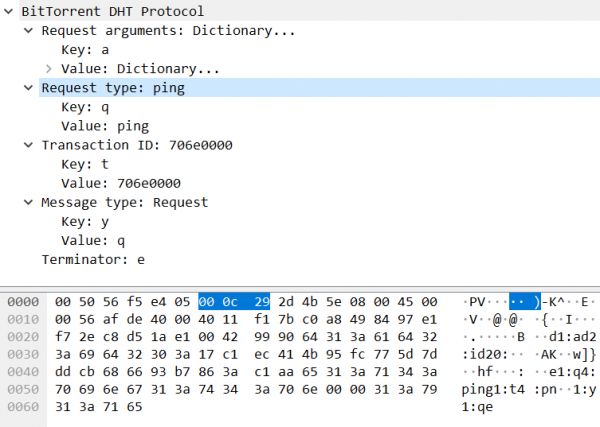Collapse the Request arguments node
Screen dimensions: 600x427
(x=28, y=31)
